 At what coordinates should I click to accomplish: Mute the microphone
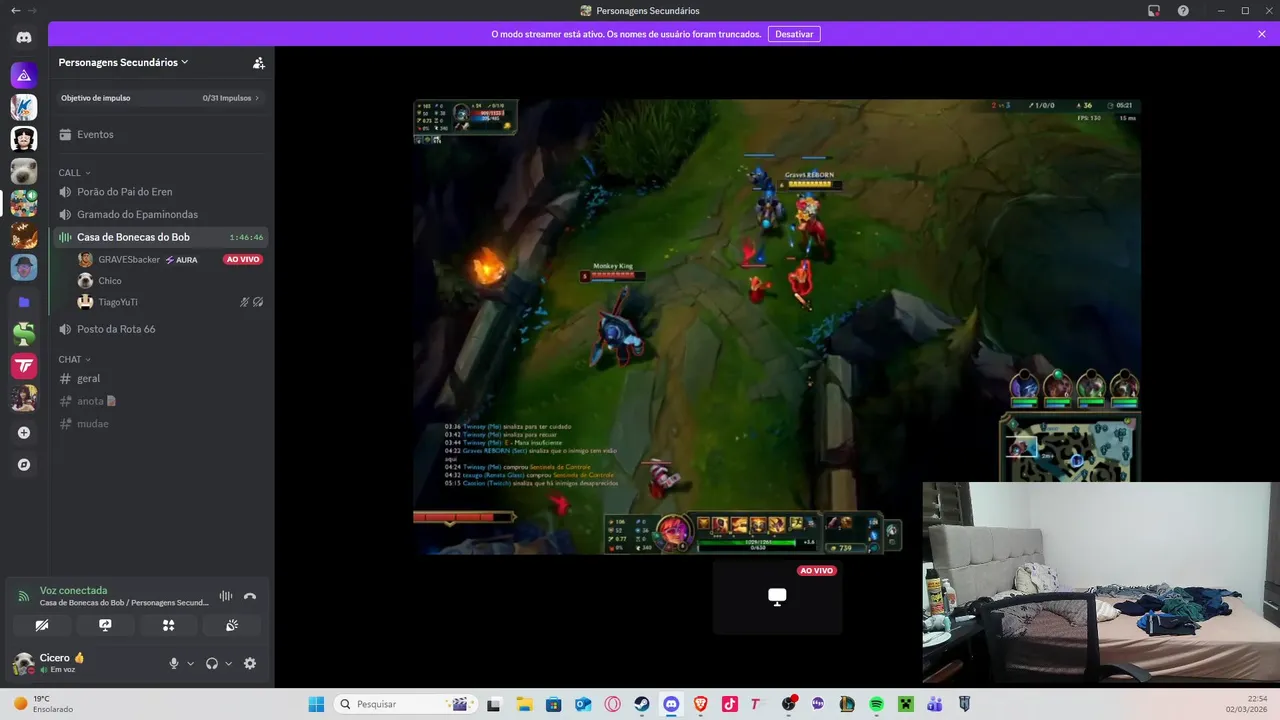point(174,663)
